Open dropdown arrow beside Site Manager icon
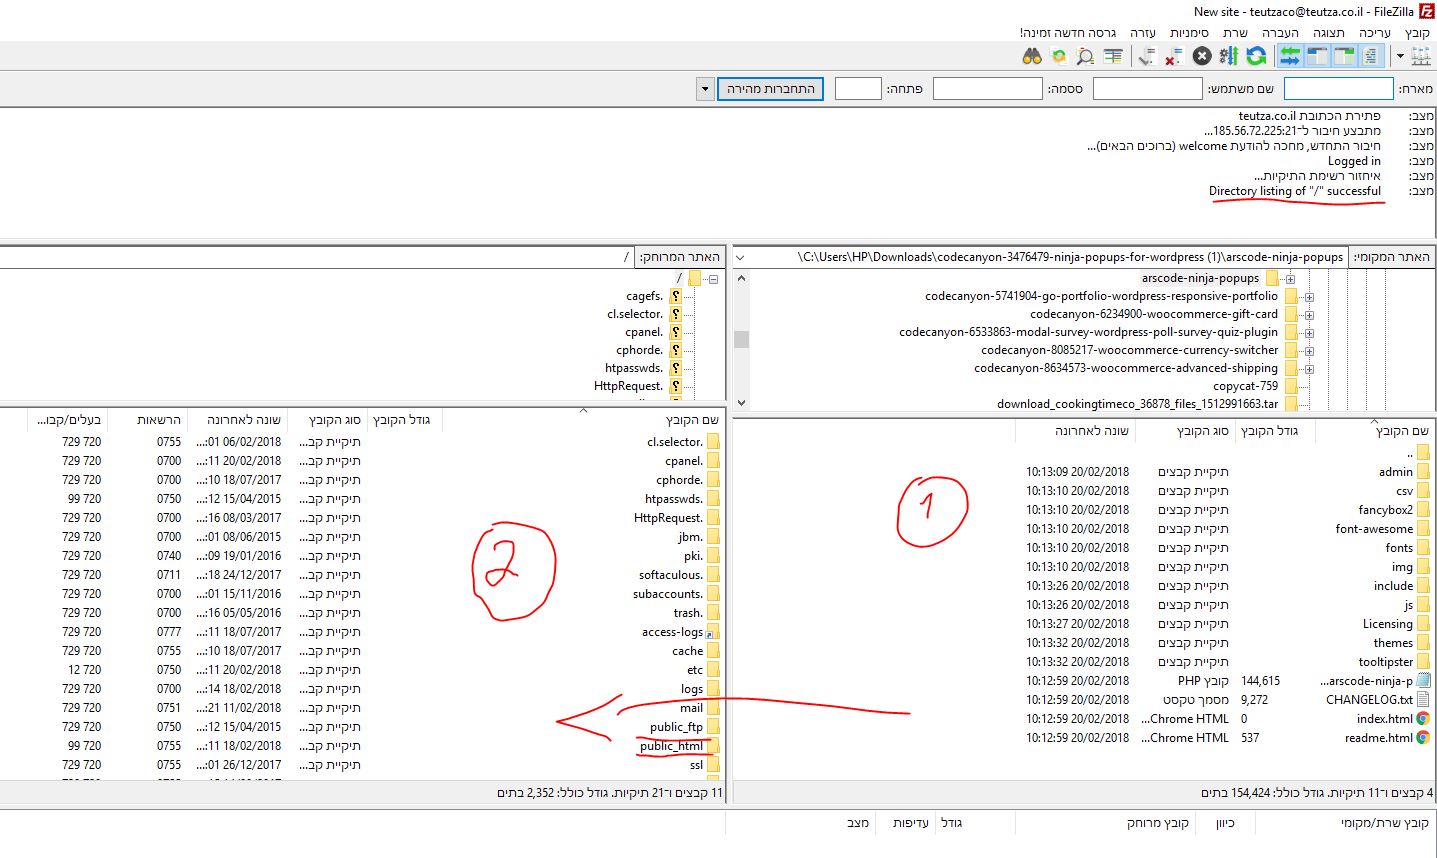This screenshot has width=1437, height=858. (1400, 56)
